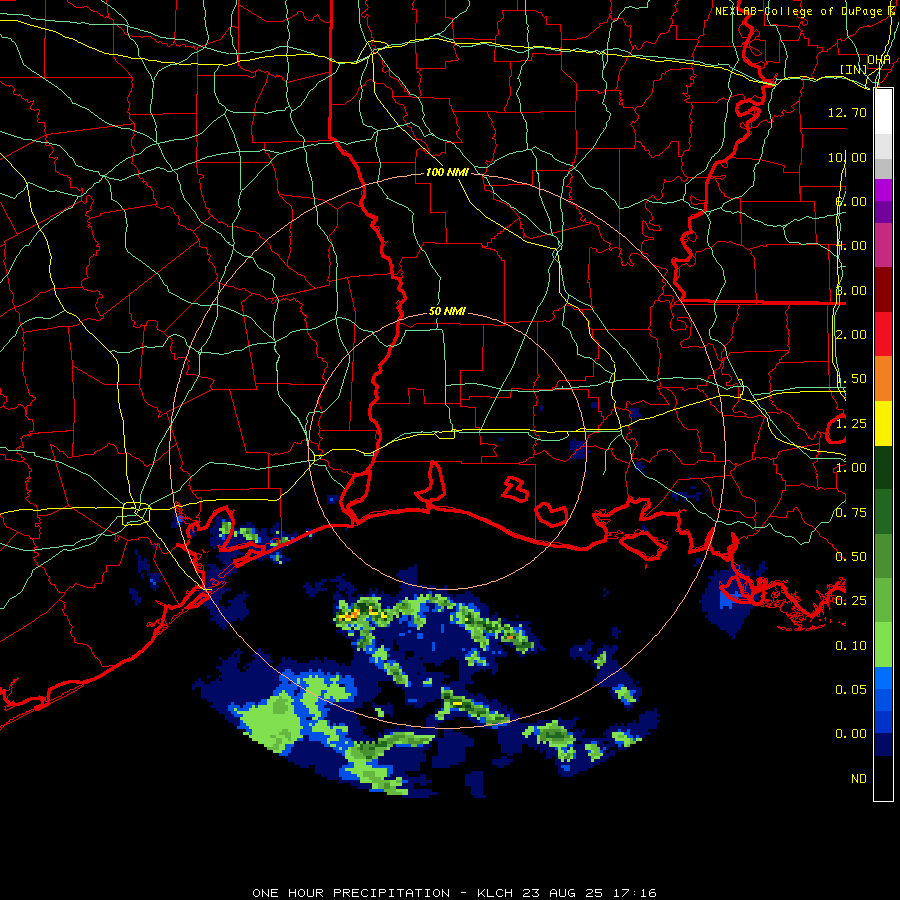Click the dark purple legend color swatch
900x900 pixels.
pyautogui.click(x=883, y=212)
